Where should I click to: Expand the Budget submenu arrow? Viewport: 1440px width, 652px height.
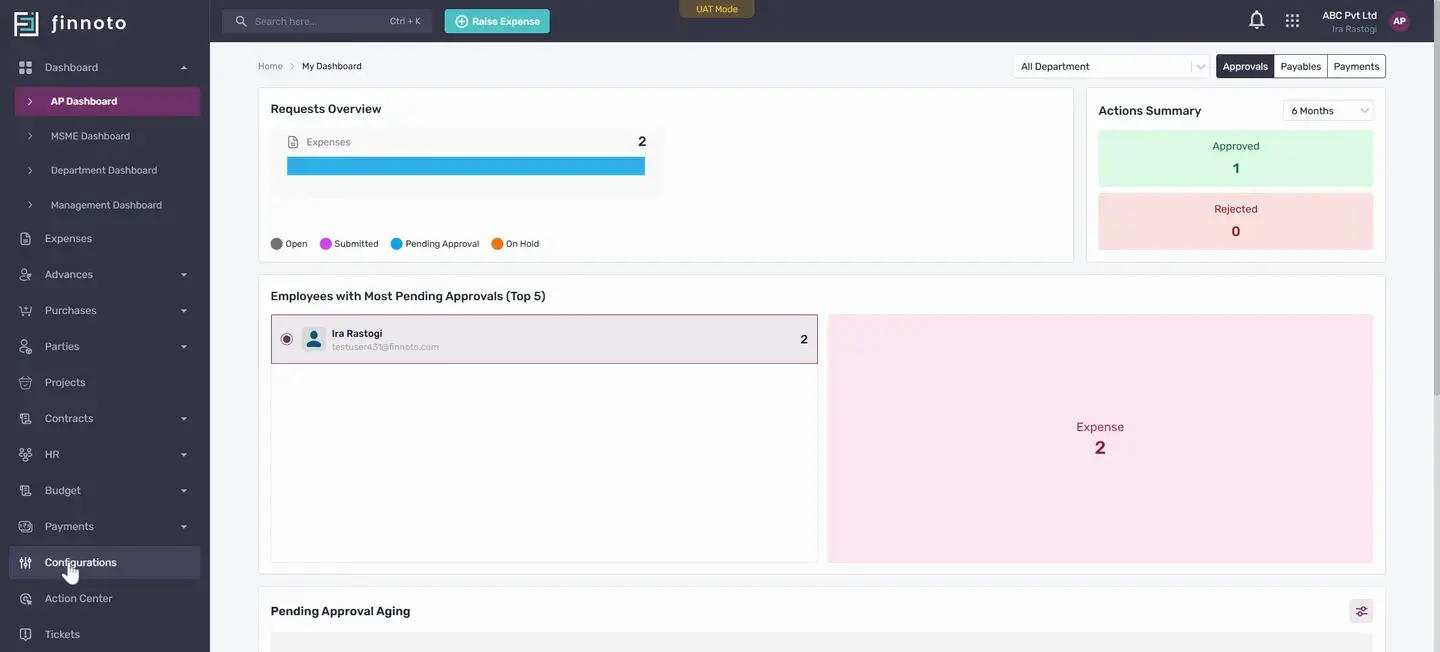point(184,491)
